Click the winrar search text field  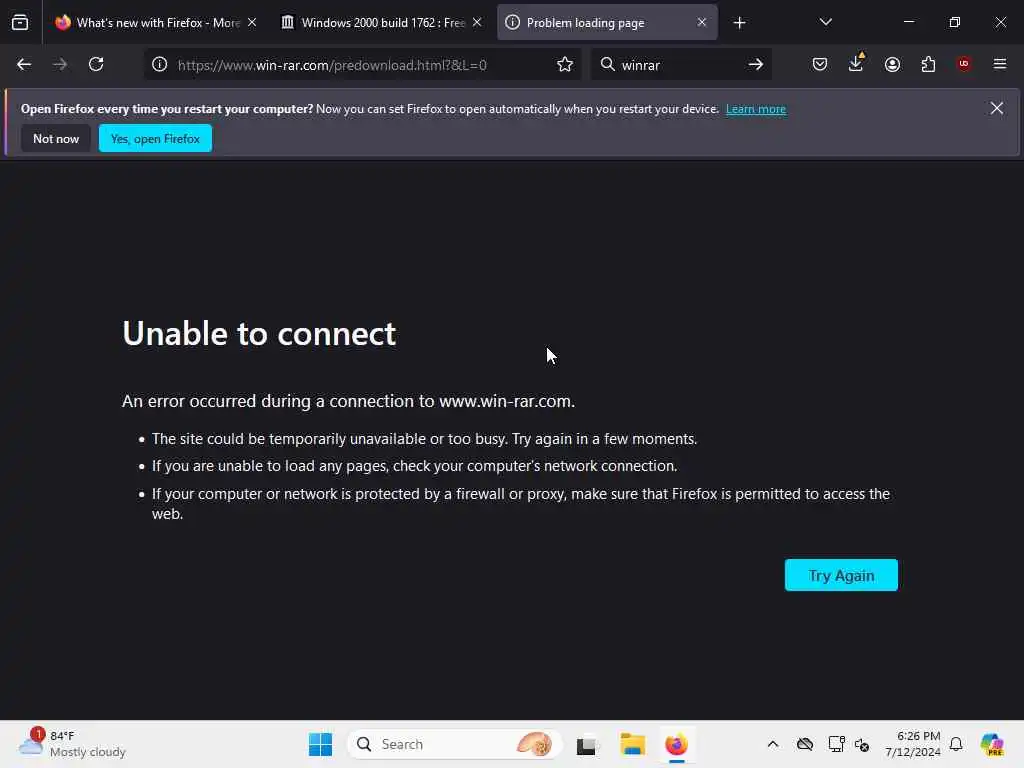[679, 65]
